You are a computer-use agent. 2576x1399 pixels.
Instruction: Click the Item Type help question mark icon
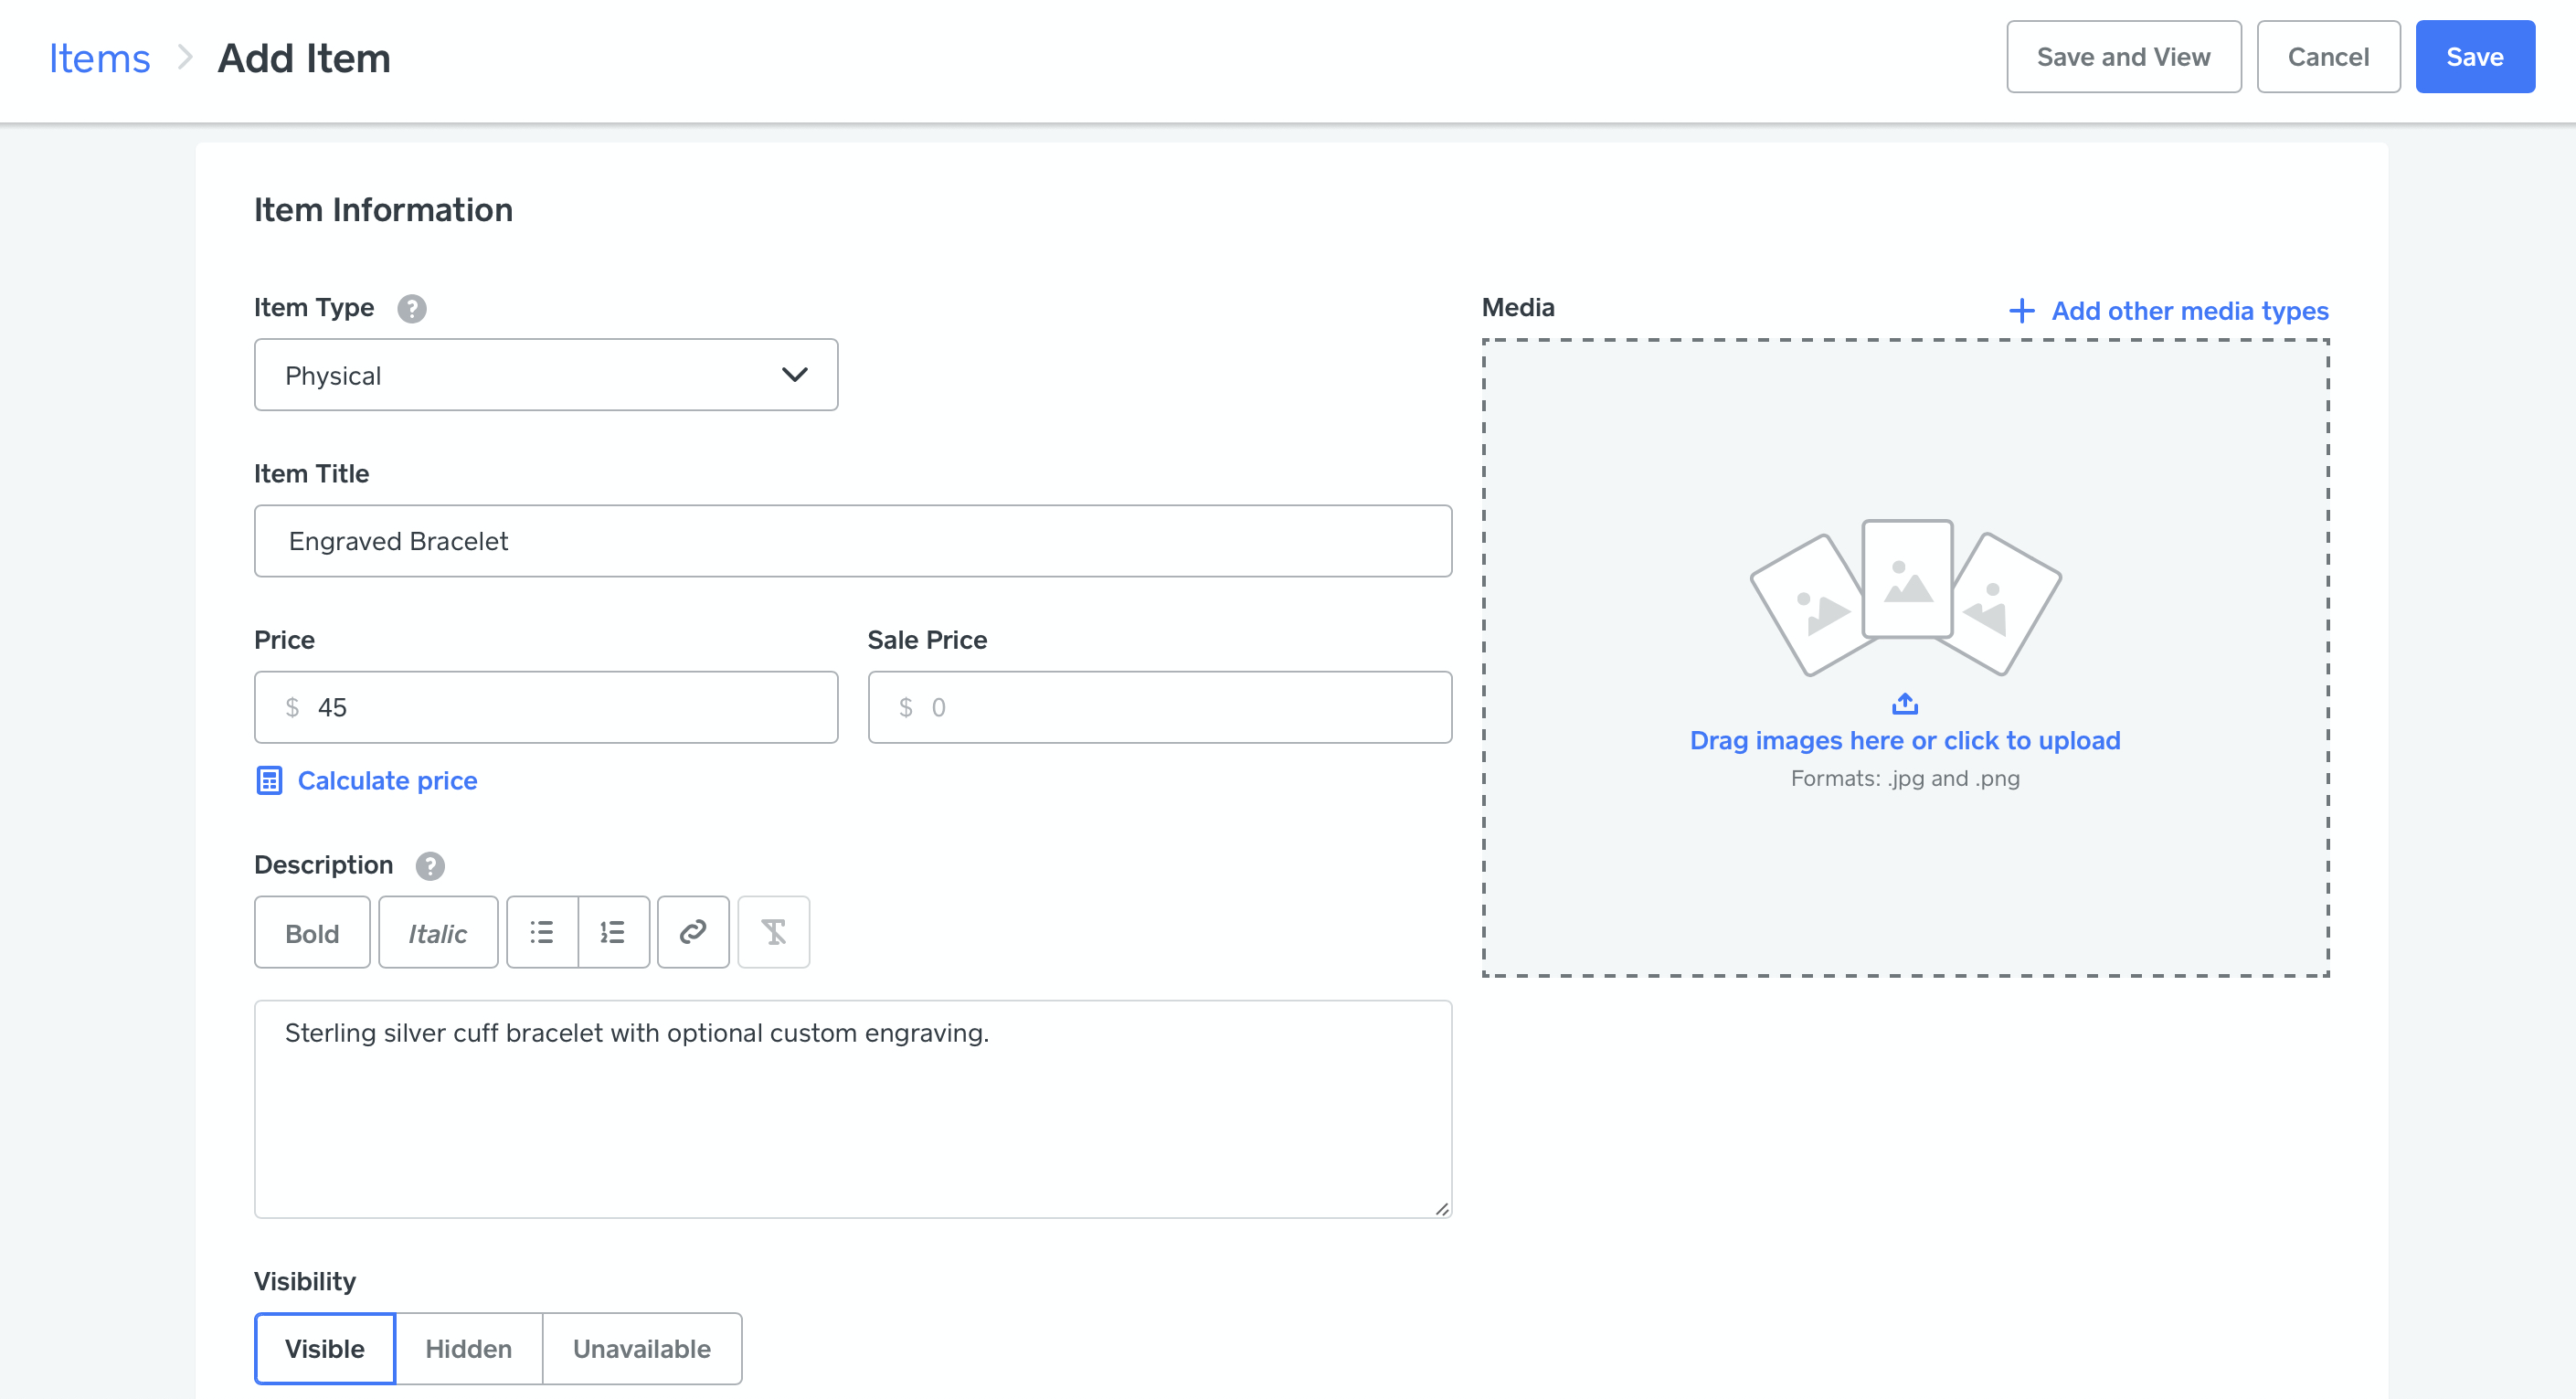click(411, 309)
